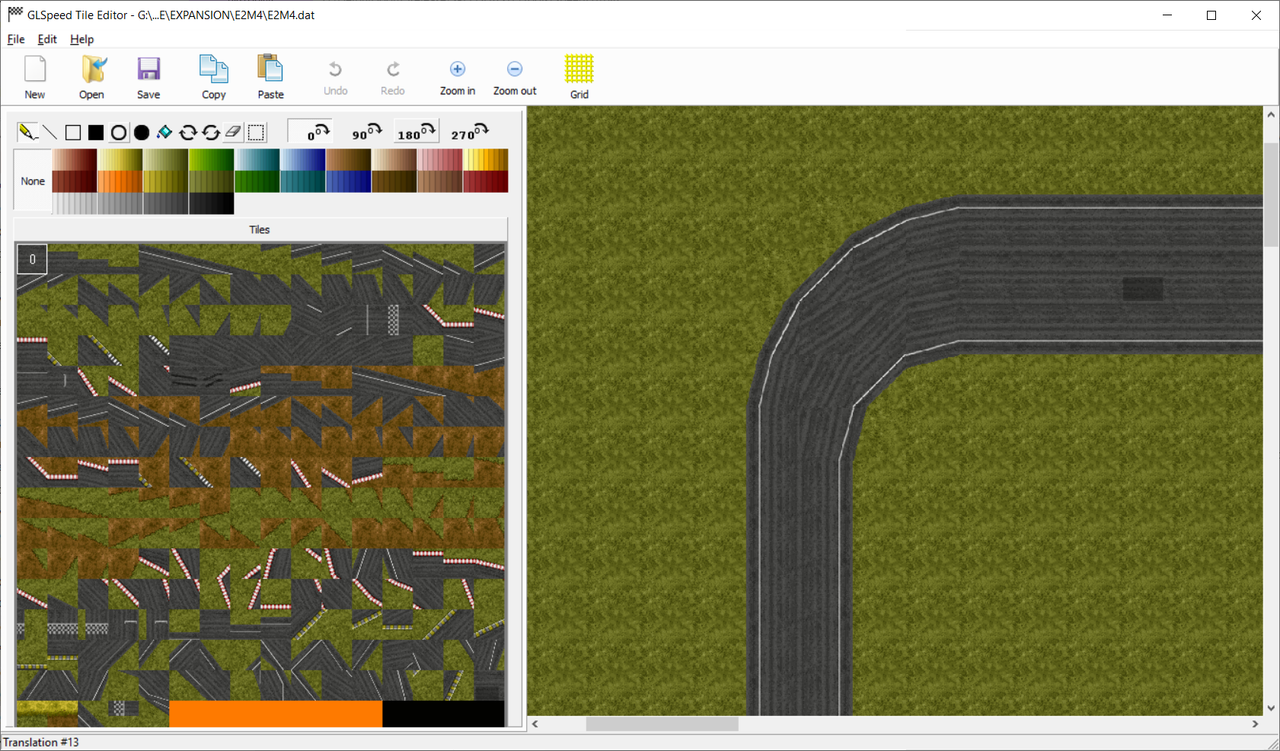This screenshot has height=751, width=1280.
Task: Select the pencil drawing tool
Action: (x=27, y=131)
